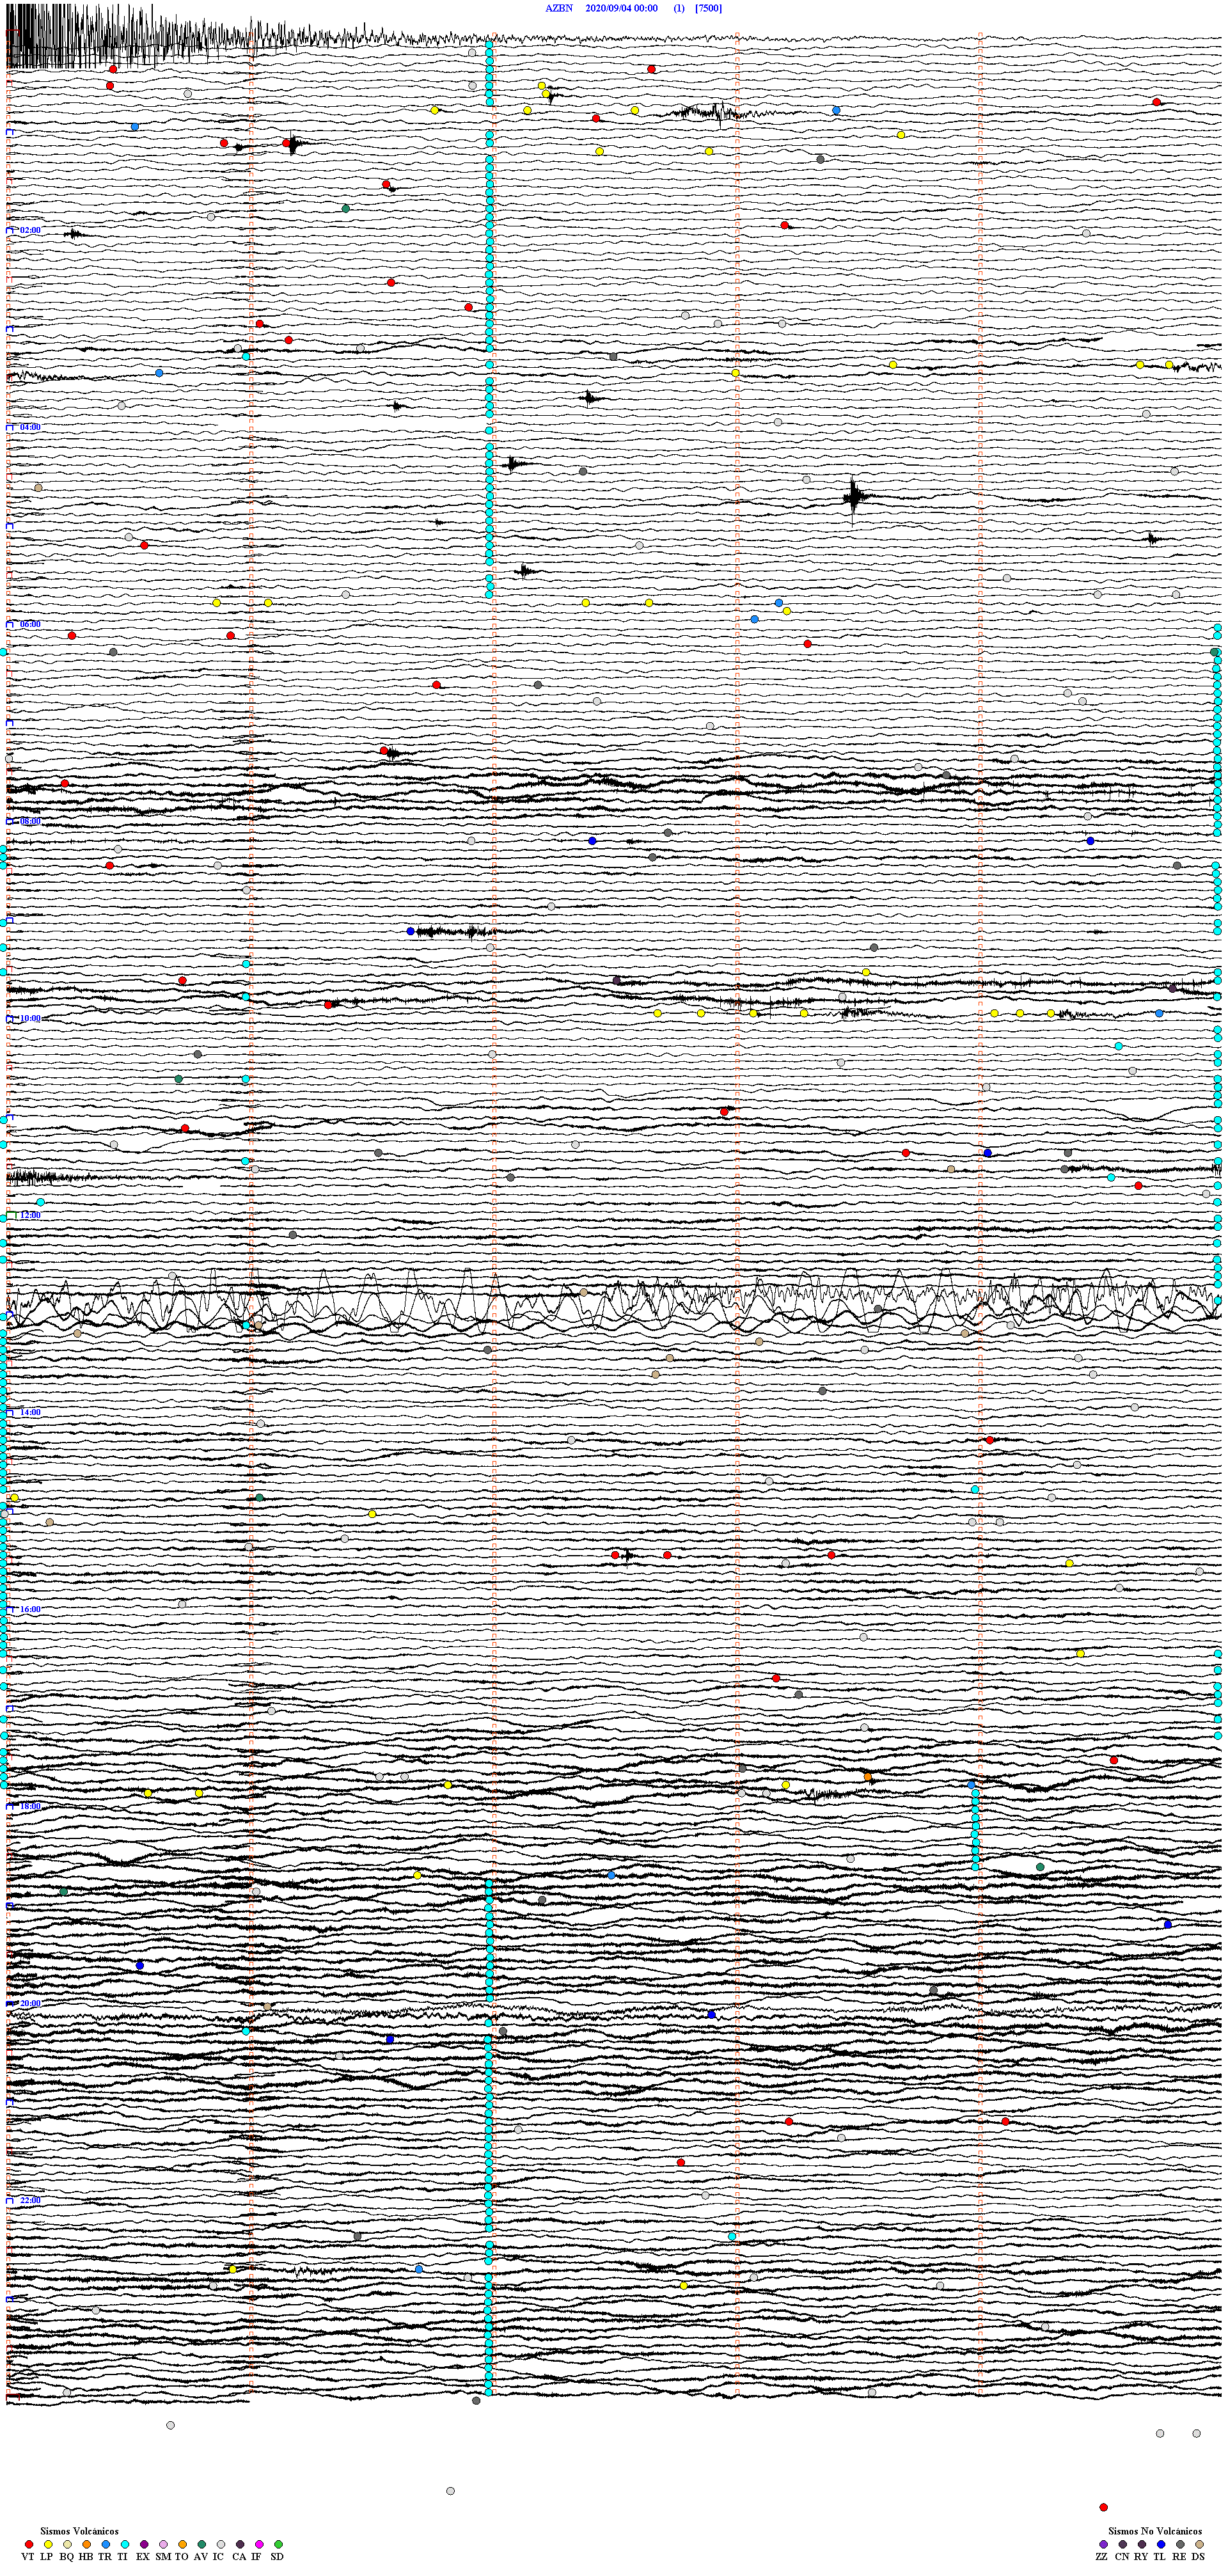Image resolution: width=1228 pixels, height=2576 pixels.
Task: Pick the magenta IF legend marker
Action: pyautogui.click(x=259, y=2544)
